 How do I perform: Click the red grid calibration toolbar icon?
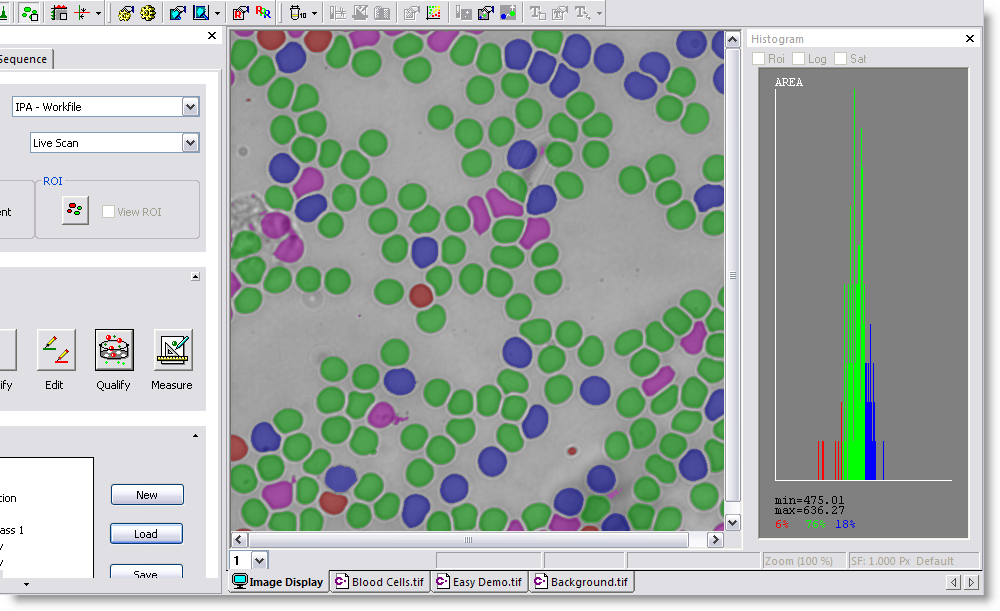[59, 13]
